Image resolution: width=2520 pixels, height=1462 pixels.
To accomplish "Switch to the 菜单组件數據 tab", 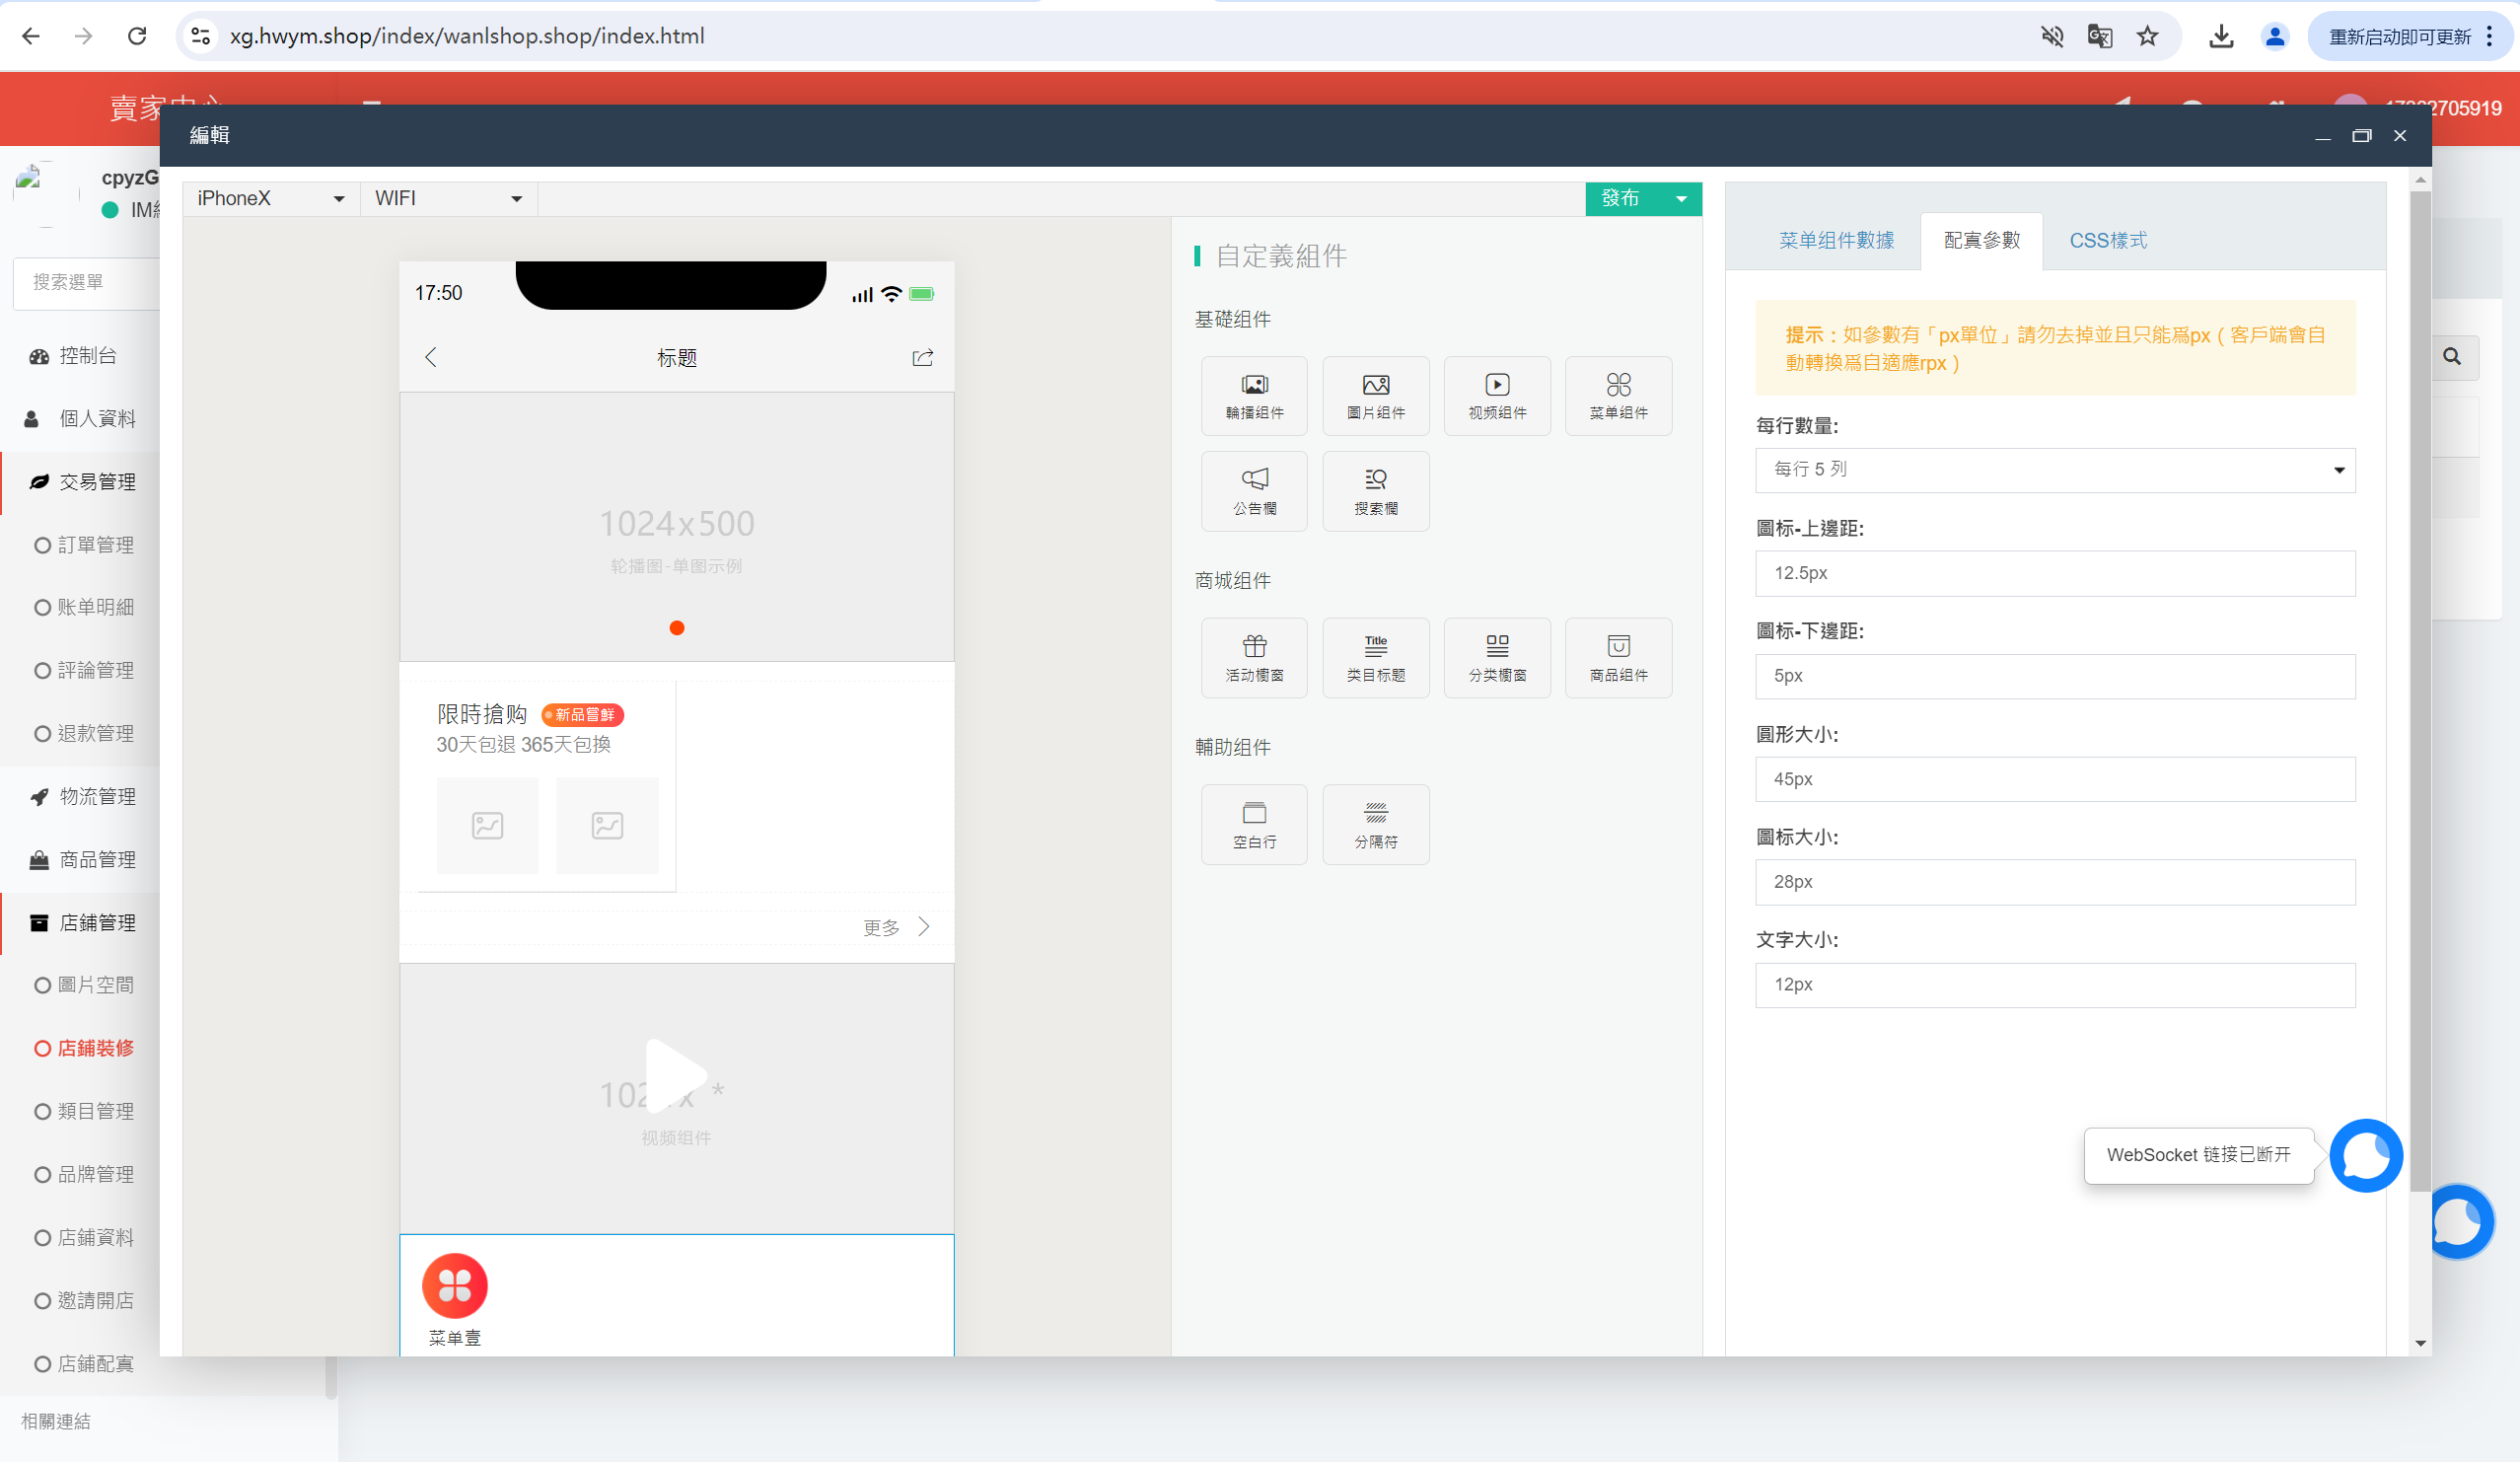I will 1836,240.
